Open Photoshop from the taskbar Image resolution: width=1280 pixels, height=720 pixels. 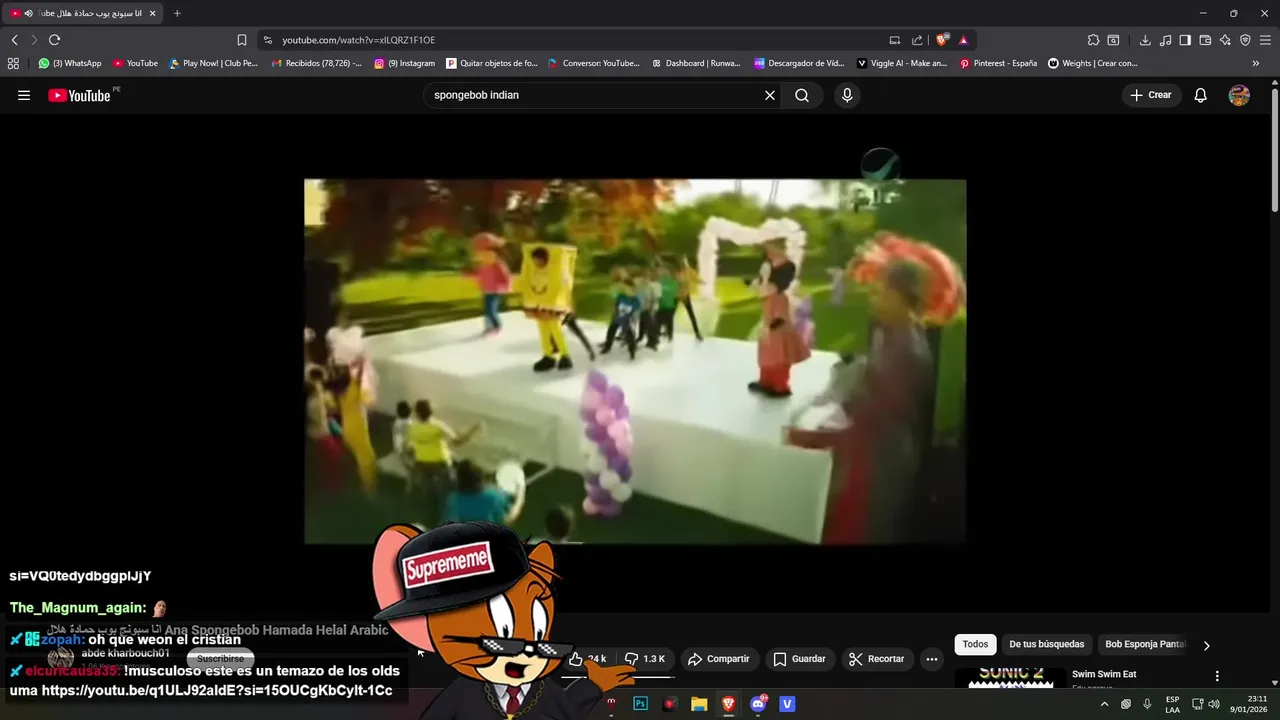point(640,704)
